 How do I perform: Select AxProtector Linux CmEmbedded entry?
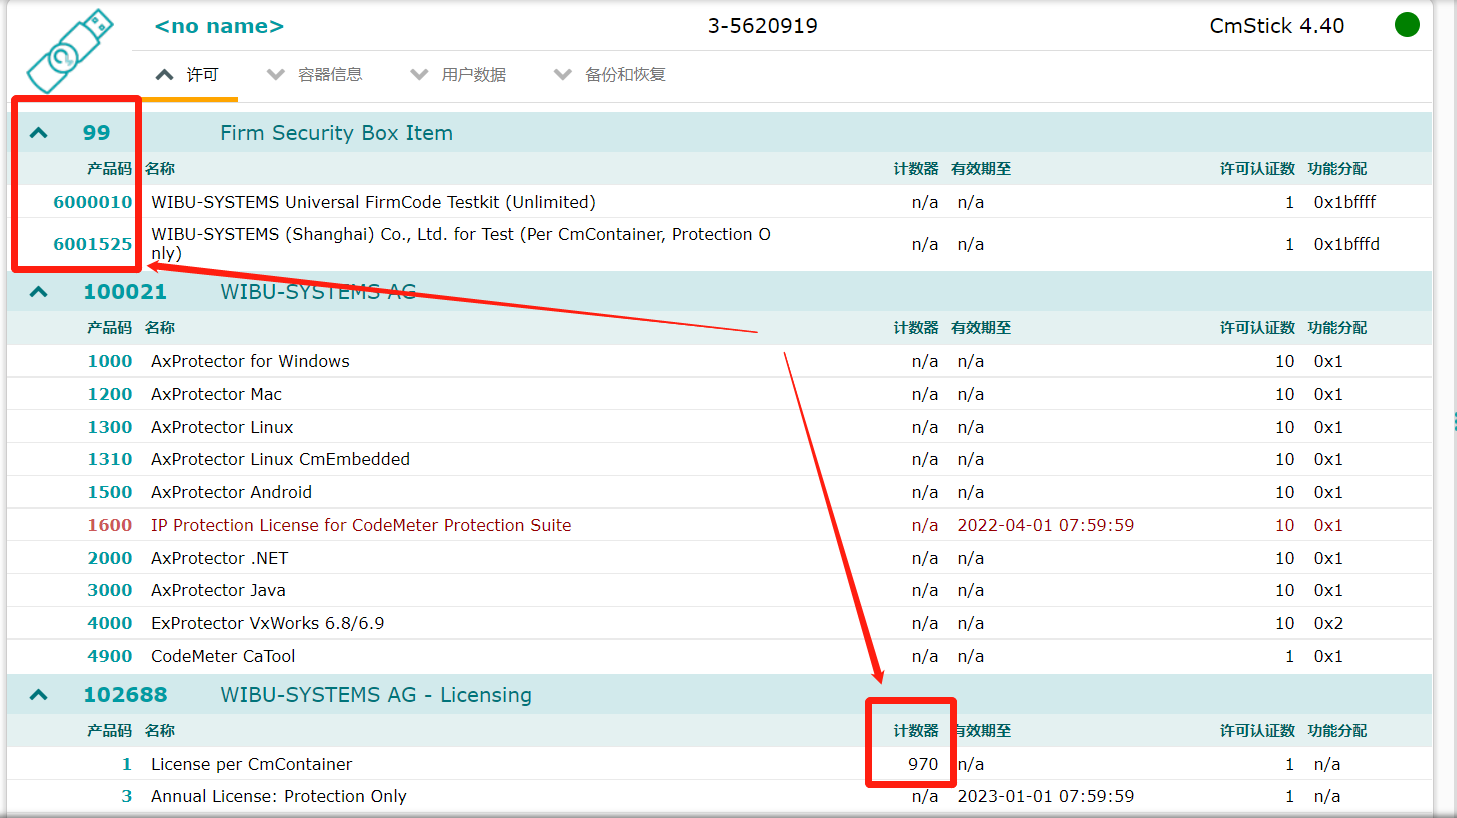(281, 459)
